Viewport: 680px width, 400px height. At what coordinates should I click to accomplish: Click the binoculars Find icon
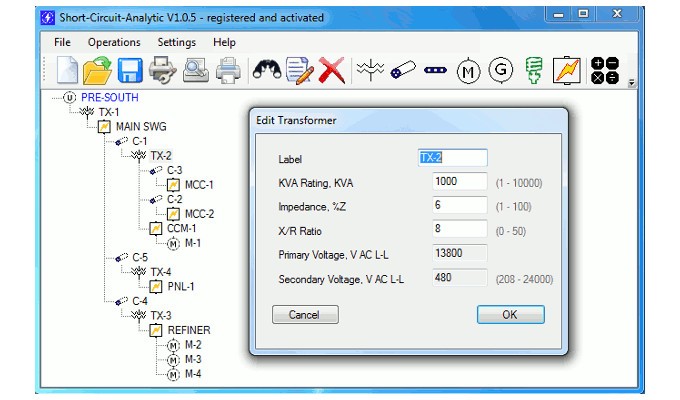coord(267,70)
